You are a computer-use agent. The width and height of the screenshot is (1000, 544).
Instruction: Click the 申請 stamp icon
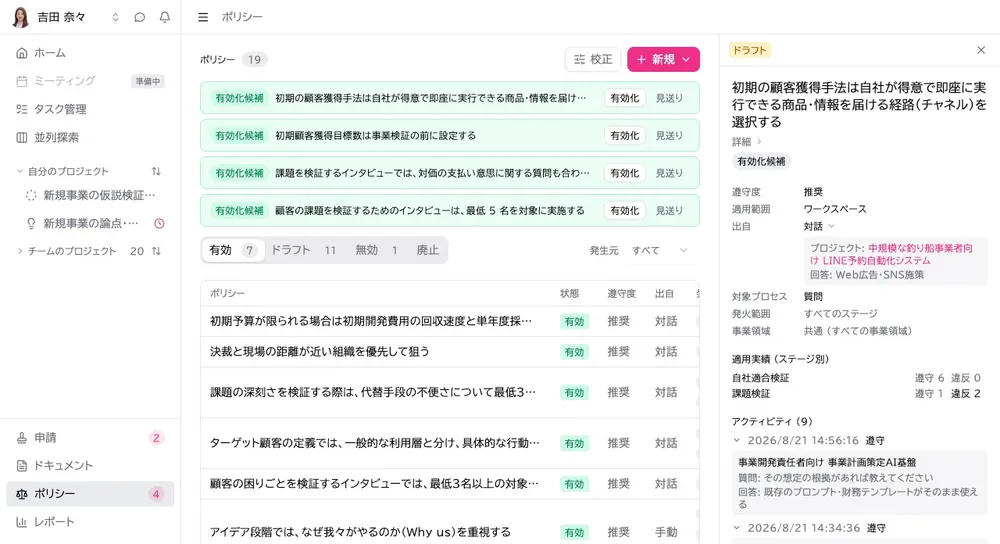point(22,437)
